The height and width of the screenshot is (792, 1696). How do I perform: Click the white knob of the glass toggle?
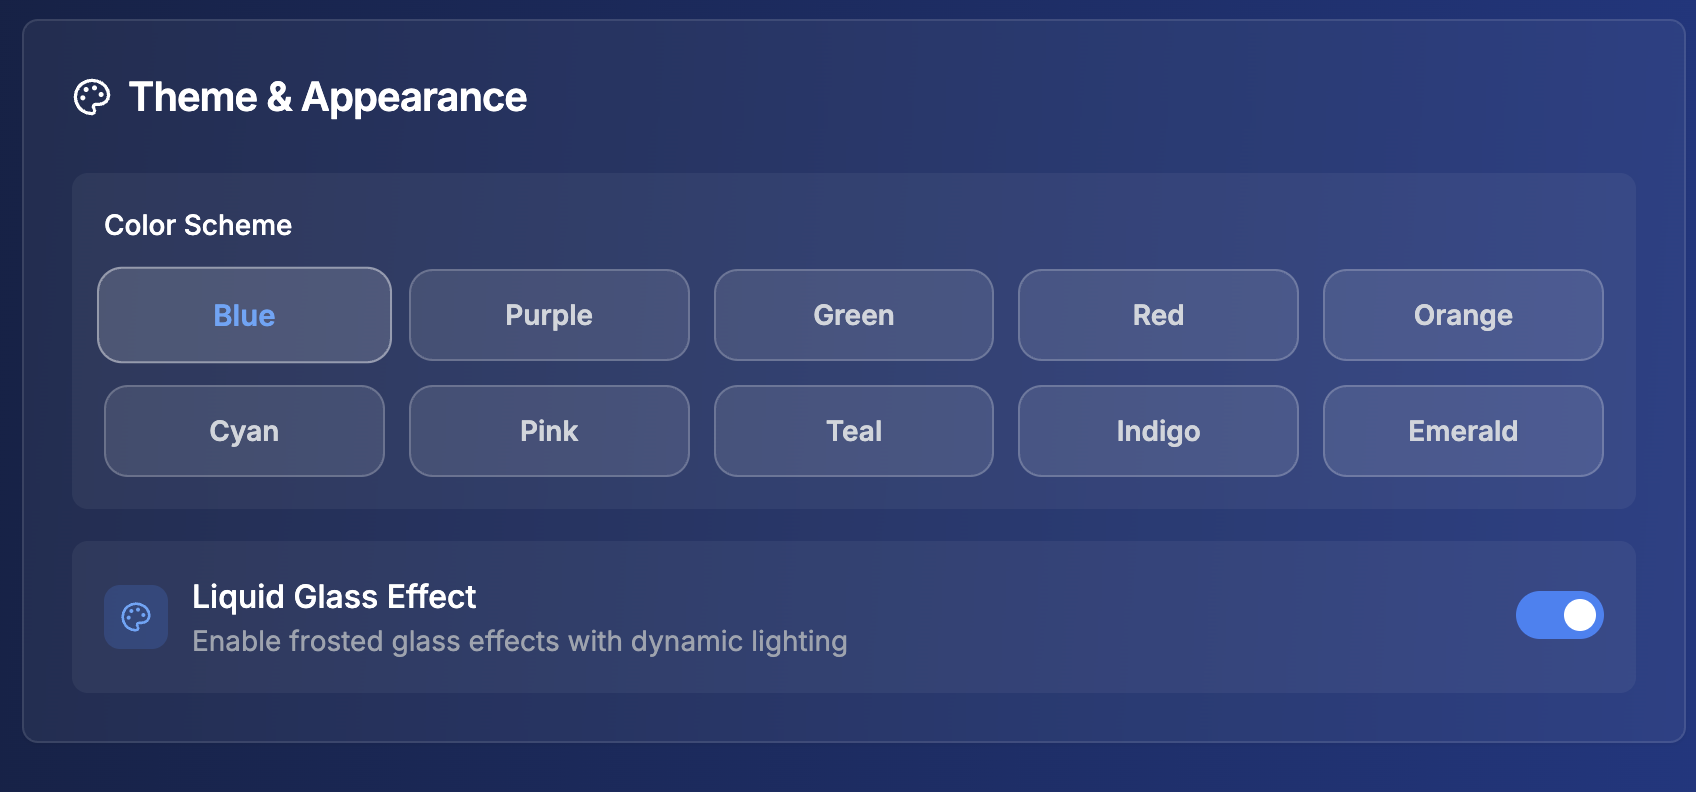point(1579,615)
